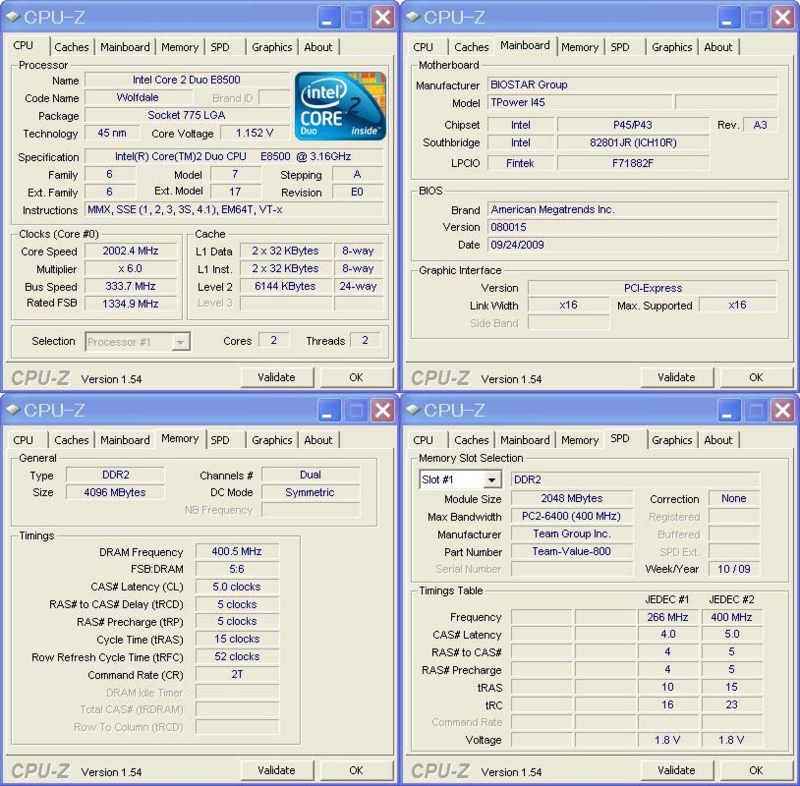
Task: Click the BIOSTAR Group manufacturer field
Action: [x=632, y=85]
